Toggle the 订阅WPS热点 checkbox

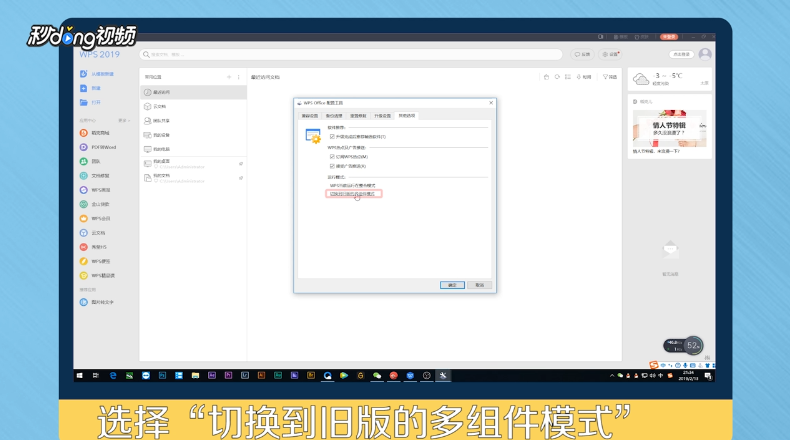[332, 157]
